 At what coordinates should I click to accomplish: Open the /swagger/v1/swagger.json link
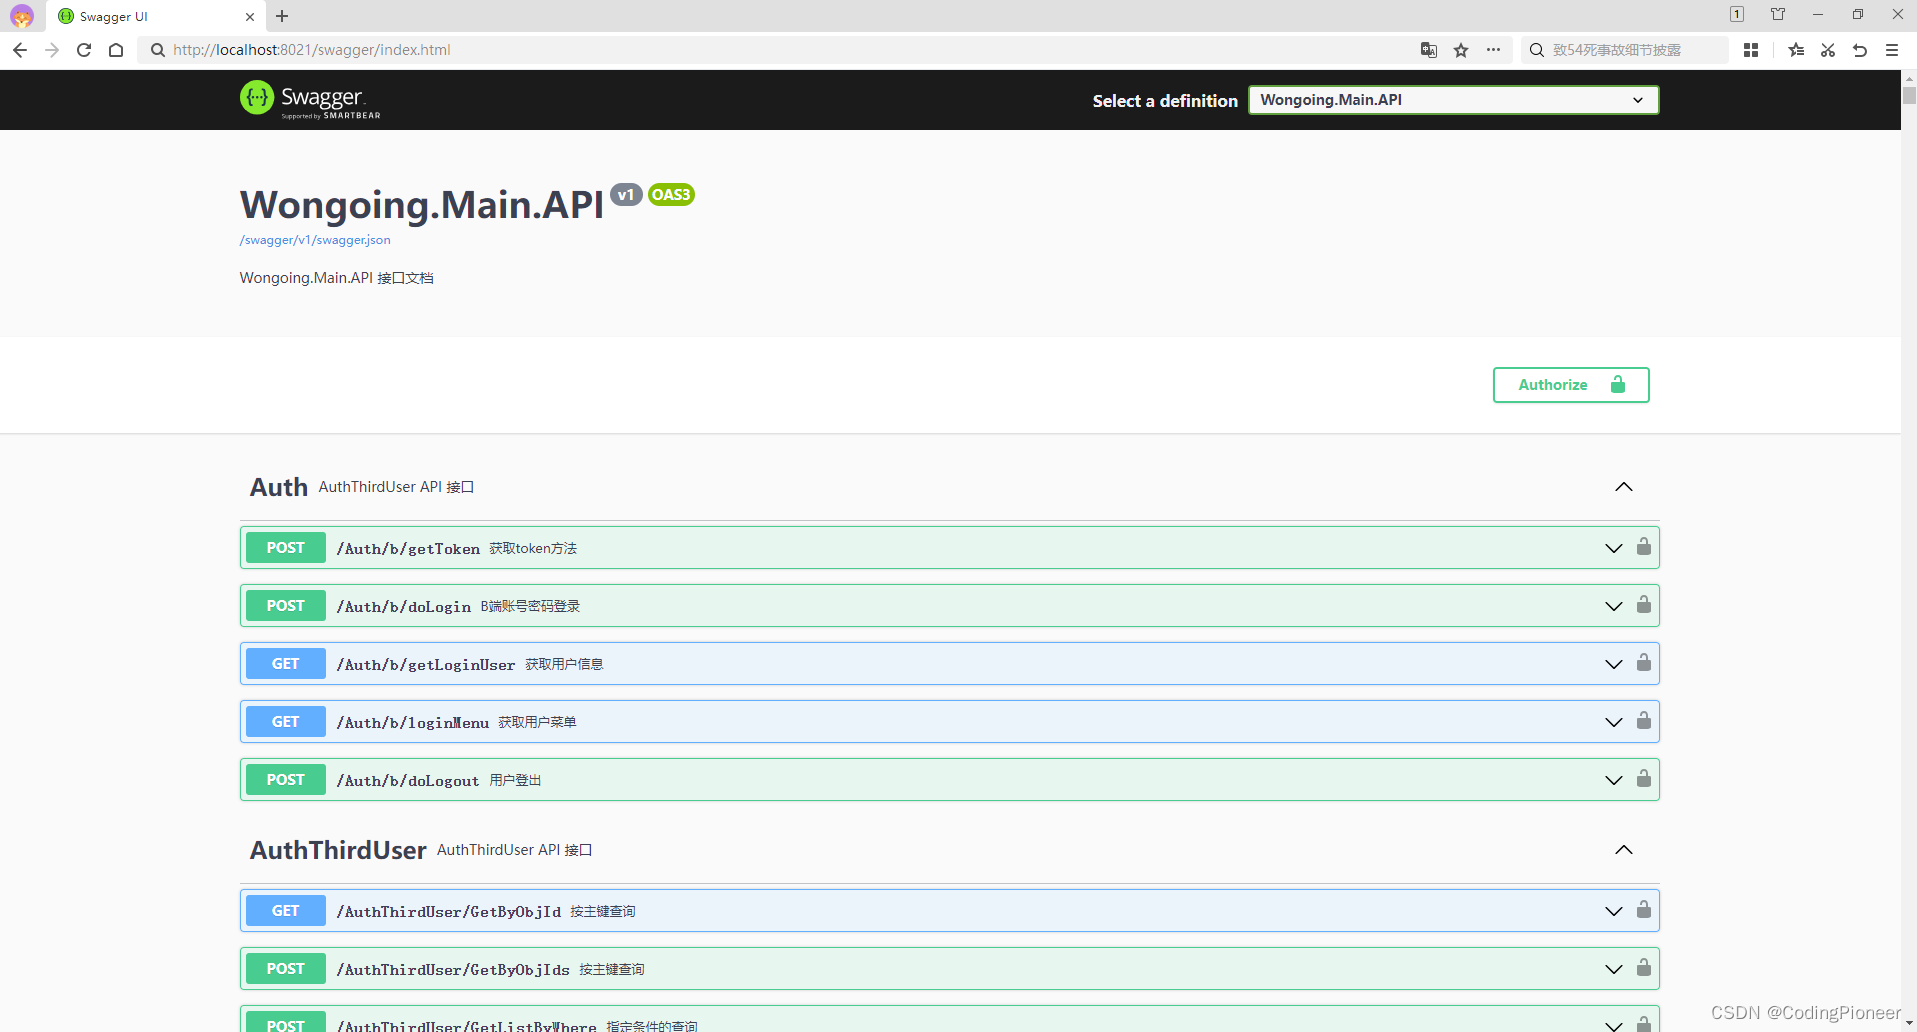coord(315,240)
